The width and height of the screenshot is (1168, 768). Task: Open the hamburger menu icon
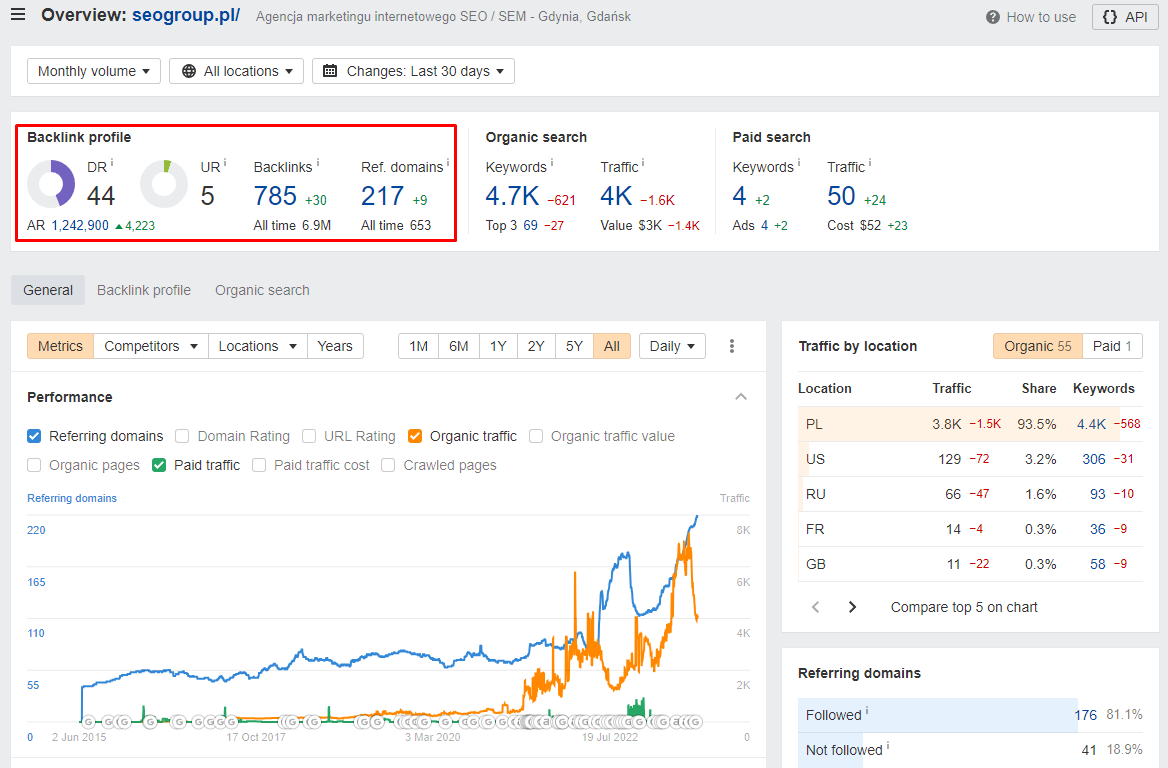tap(18, 15)
